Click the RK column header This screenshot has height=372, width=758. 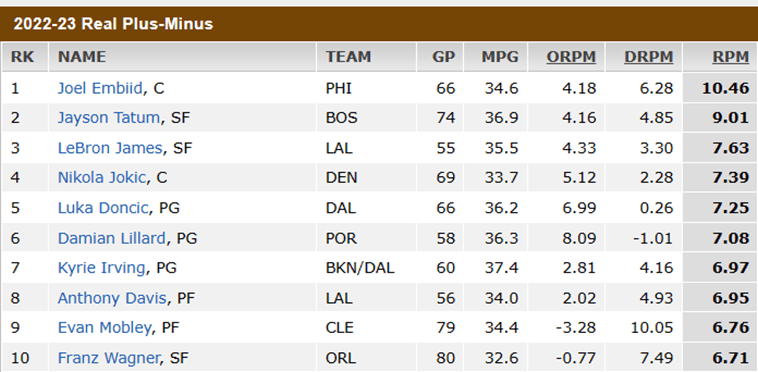pyautogui.click(x=23, y=57)
